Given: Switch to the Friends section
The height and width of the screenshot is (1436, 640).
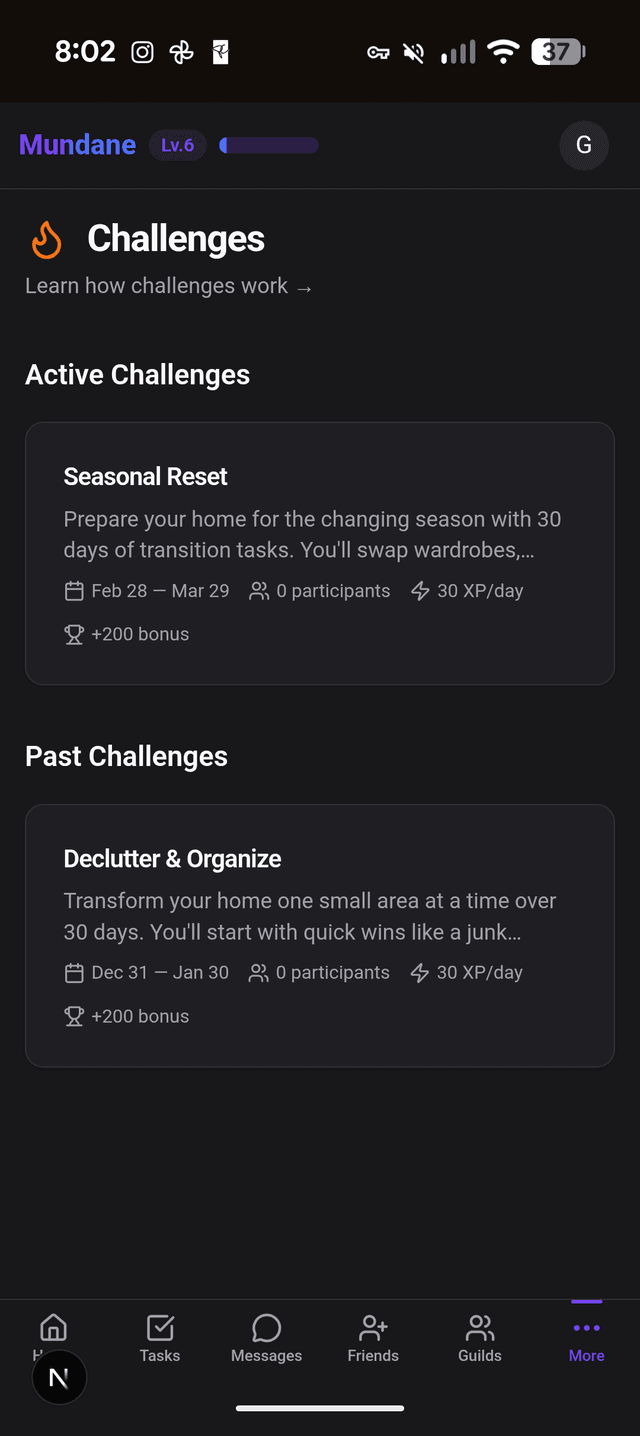Looking at the screenshot, I should click(373, 1340).
